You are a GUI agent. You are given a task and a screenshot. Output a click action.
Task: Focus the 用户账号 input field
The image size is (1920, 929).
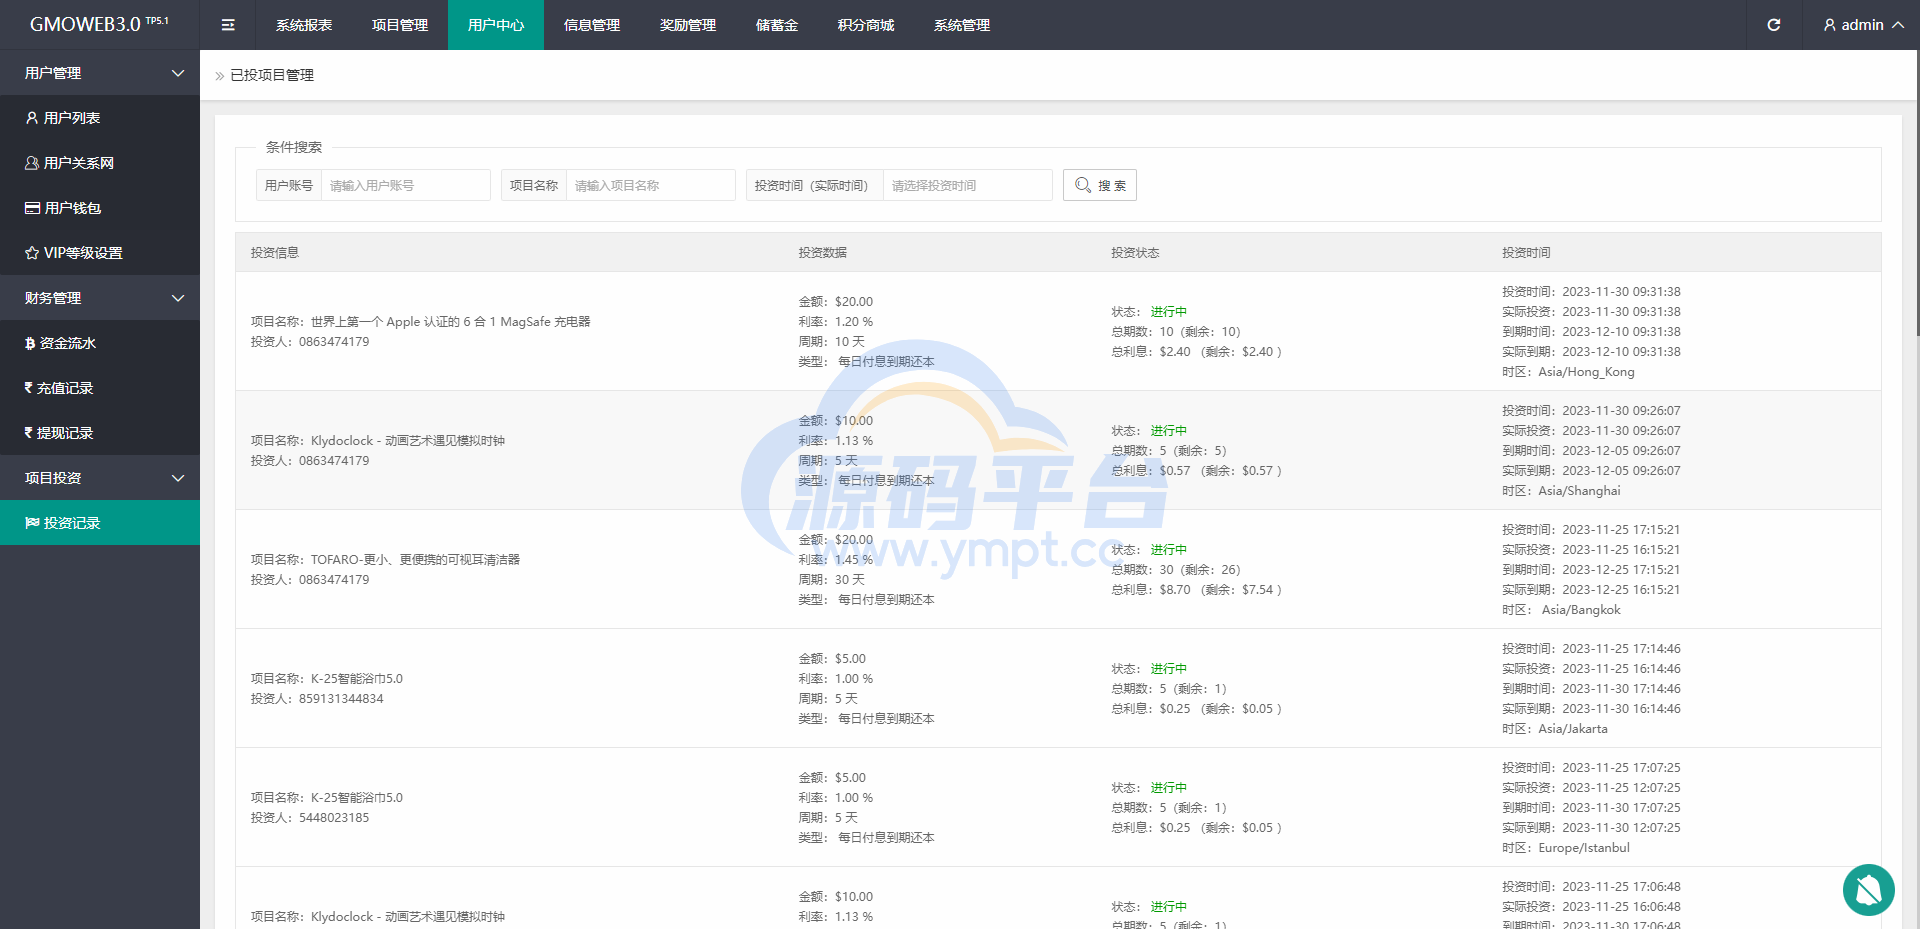(x=406, y=185)
